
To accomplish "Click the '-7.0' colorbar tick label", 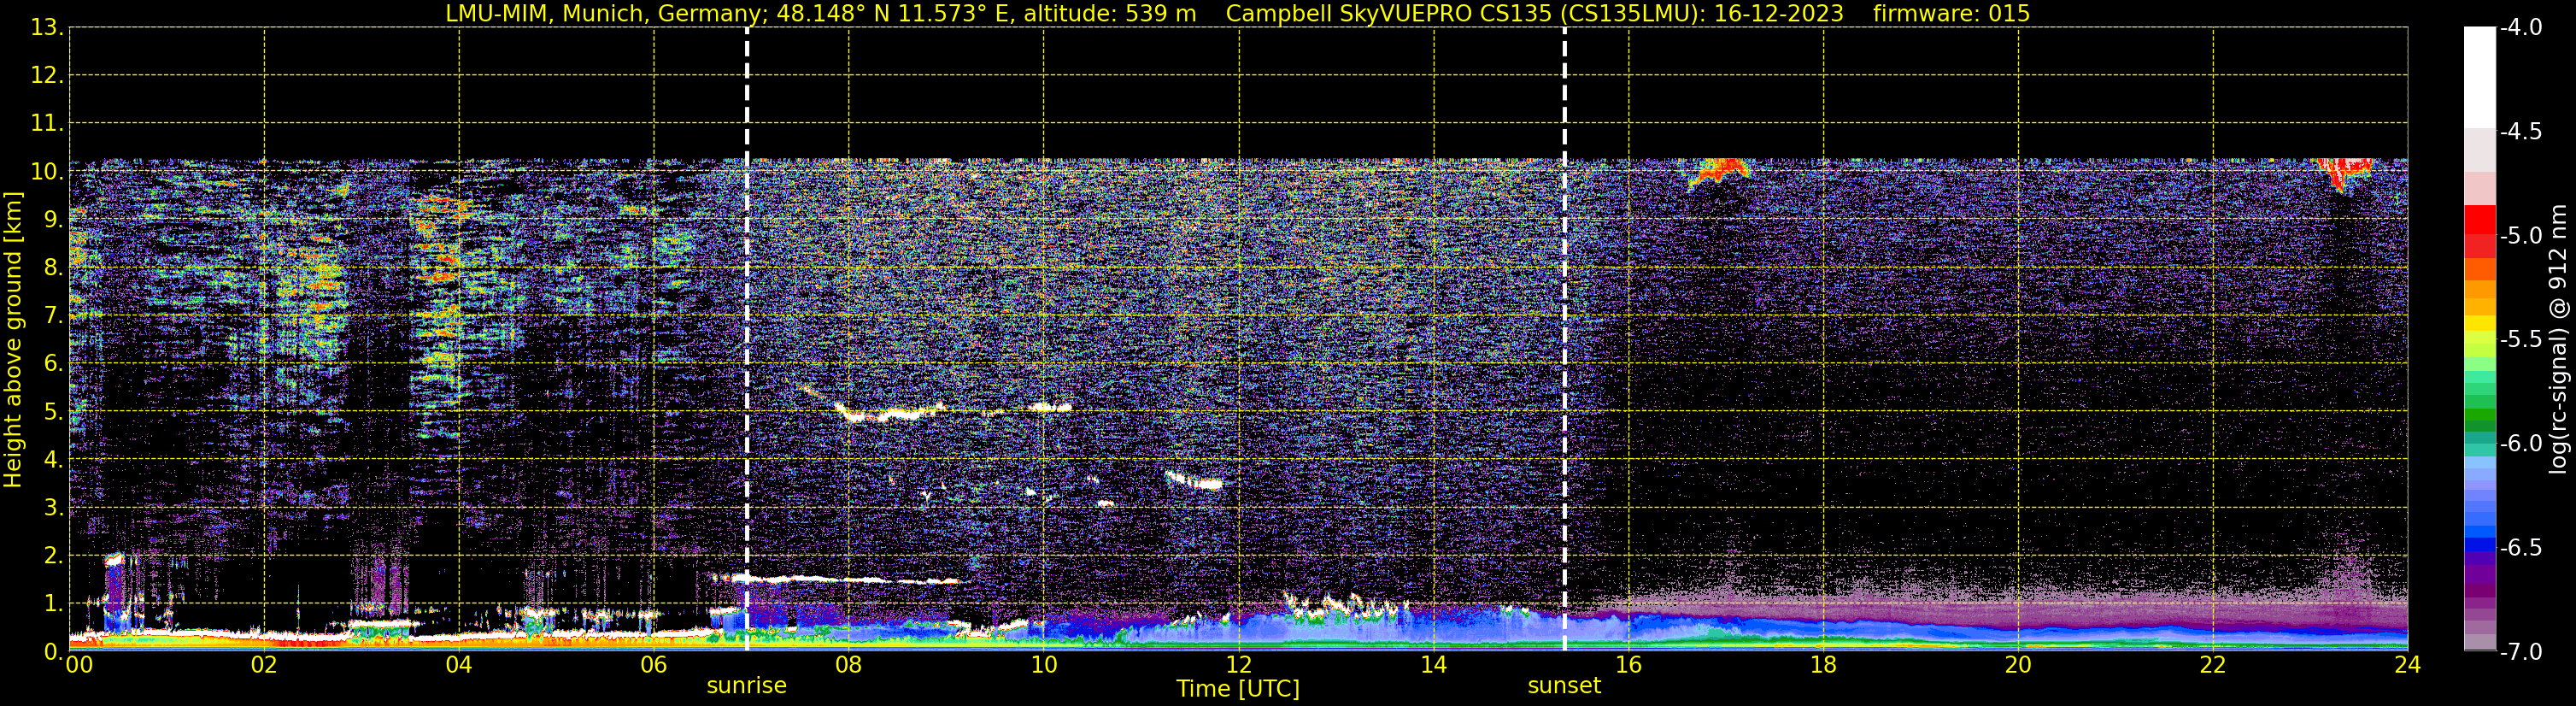I will pyautogui.click(x=2520, y=652).
